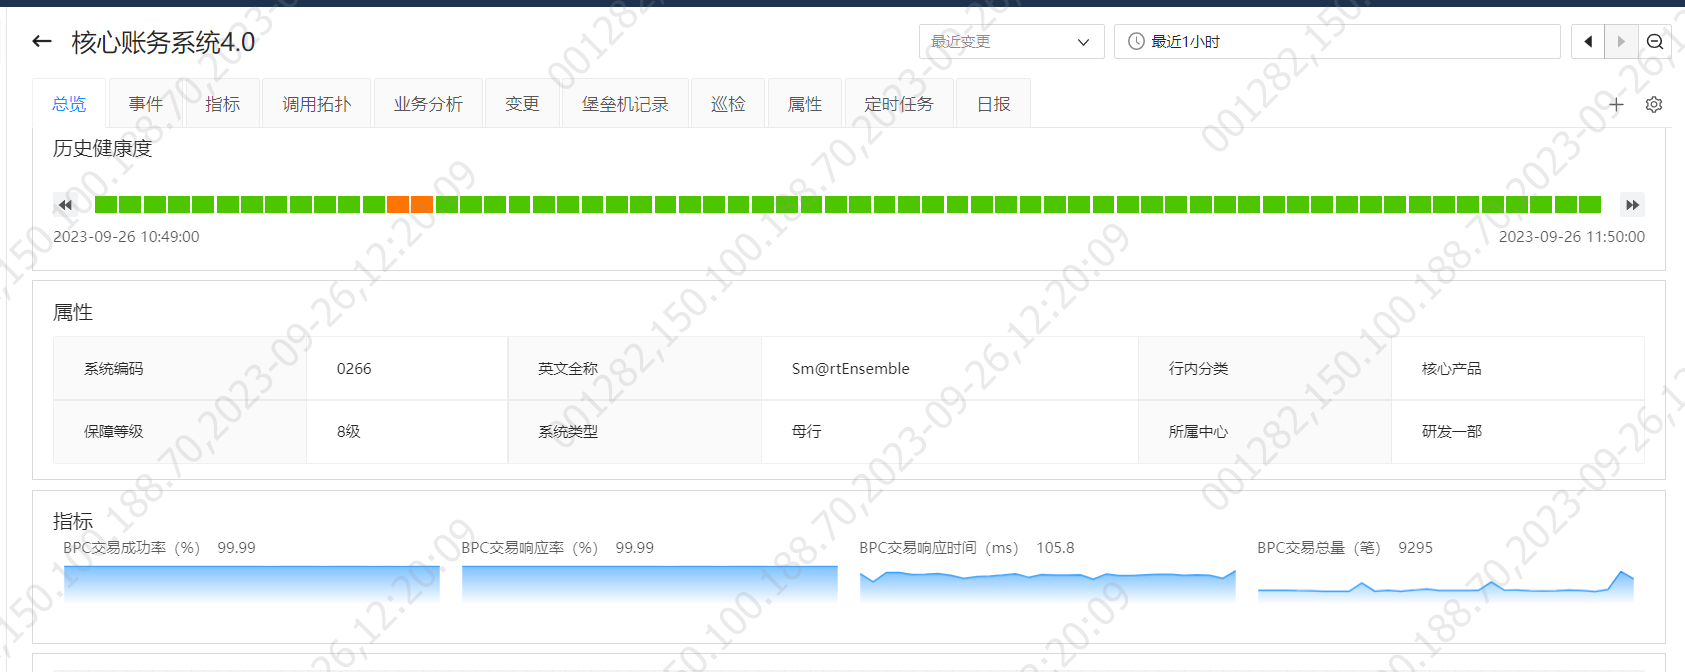The width and height of the screenshot is (1685, 672).
Task: Zoom out the time range magnifier icon
Action: pyautogui.click(x=1655, y=42)
